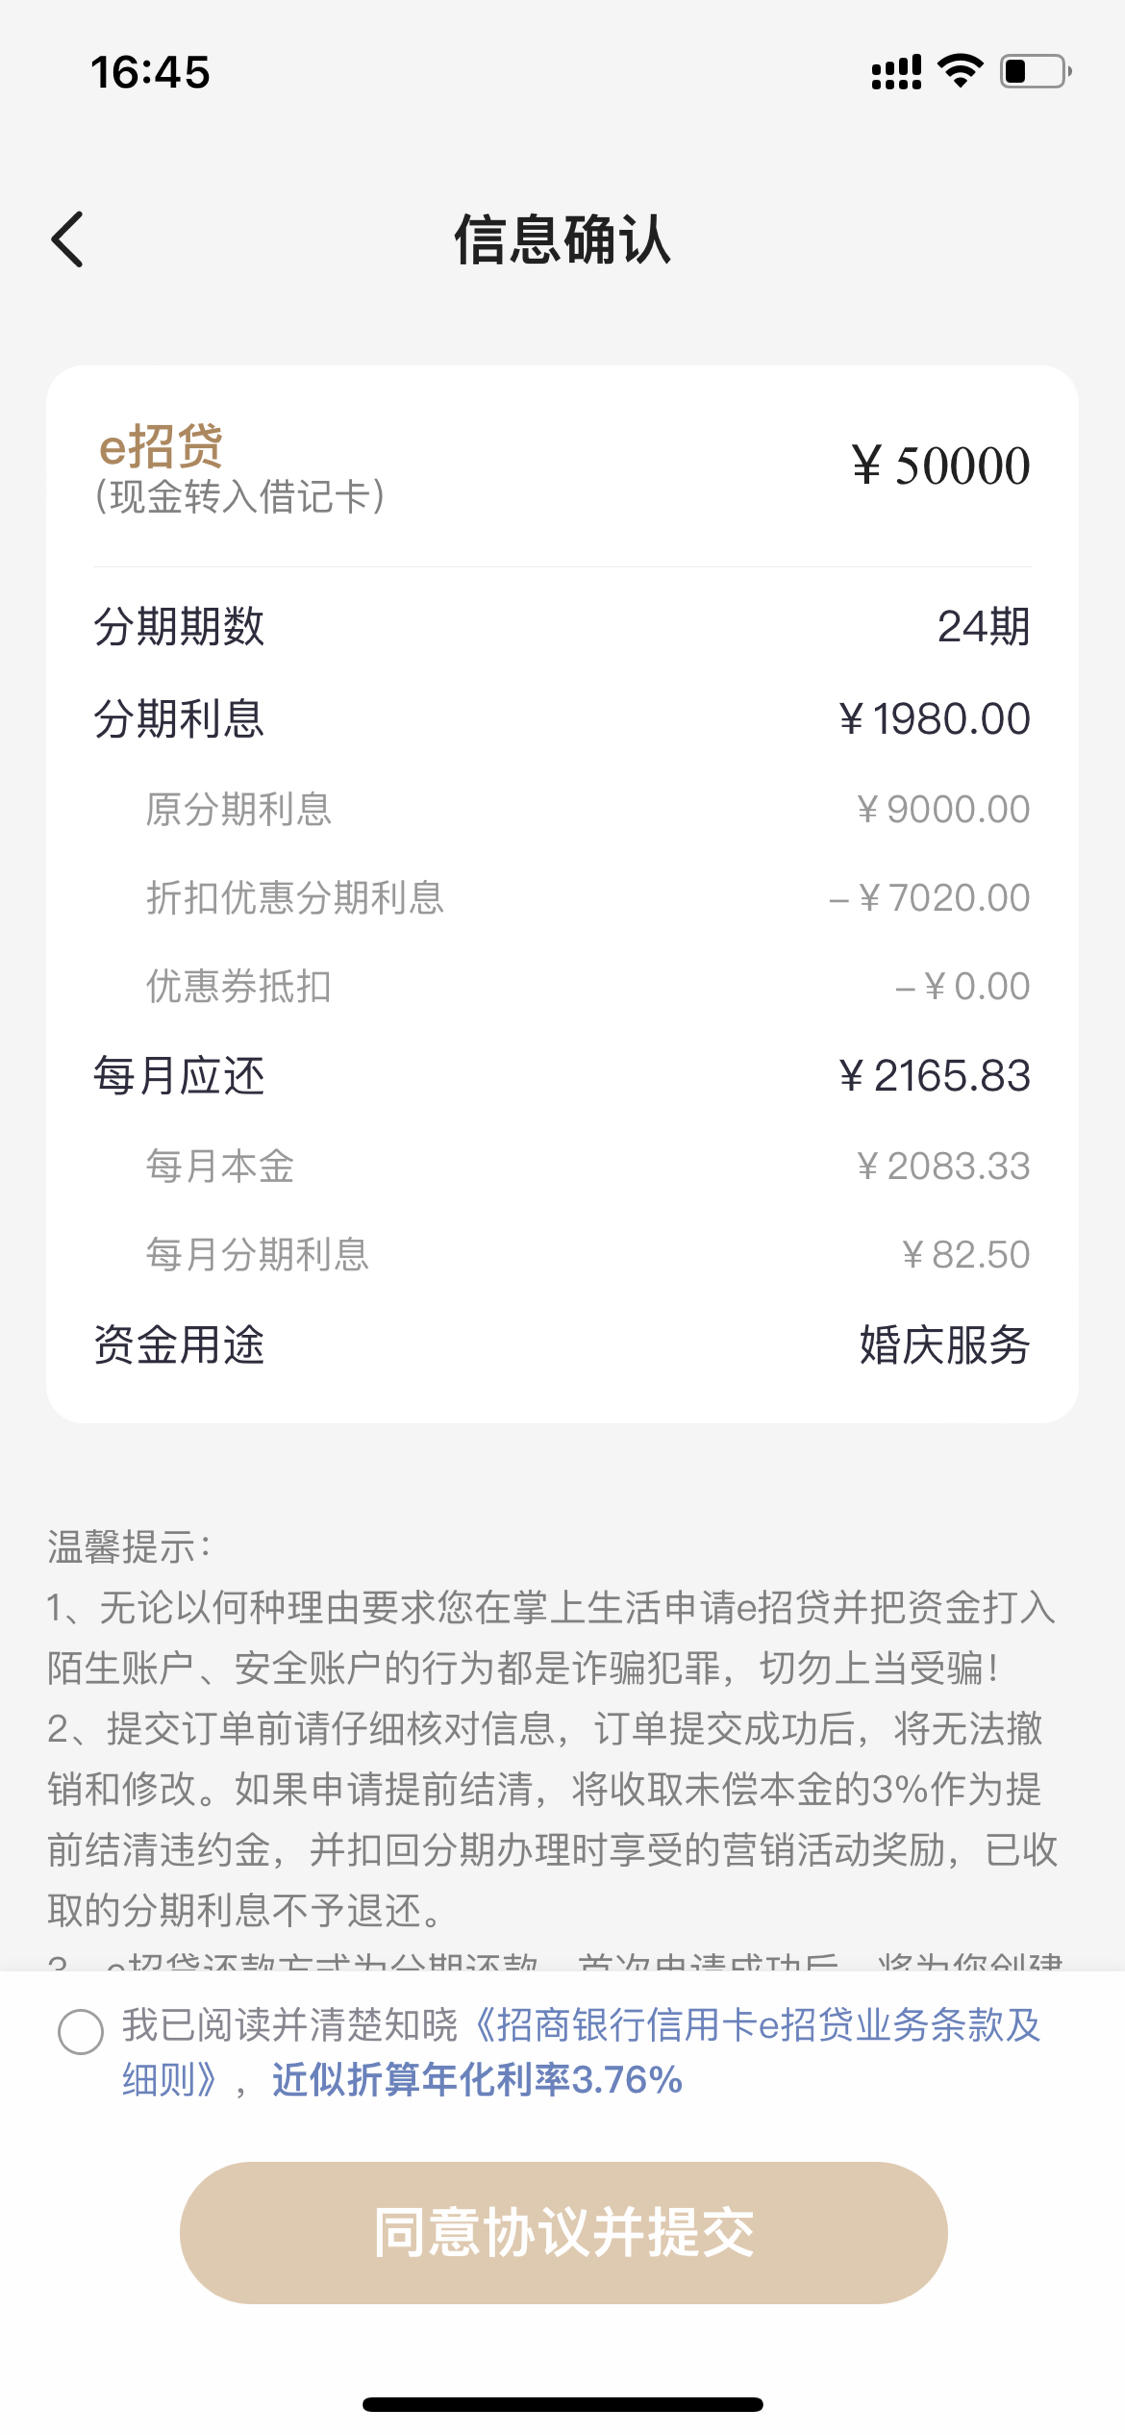Tap the 每月应还 ¥2165.83 row
This screenshot has width=1125, height=2435.
coord(562,1076)
